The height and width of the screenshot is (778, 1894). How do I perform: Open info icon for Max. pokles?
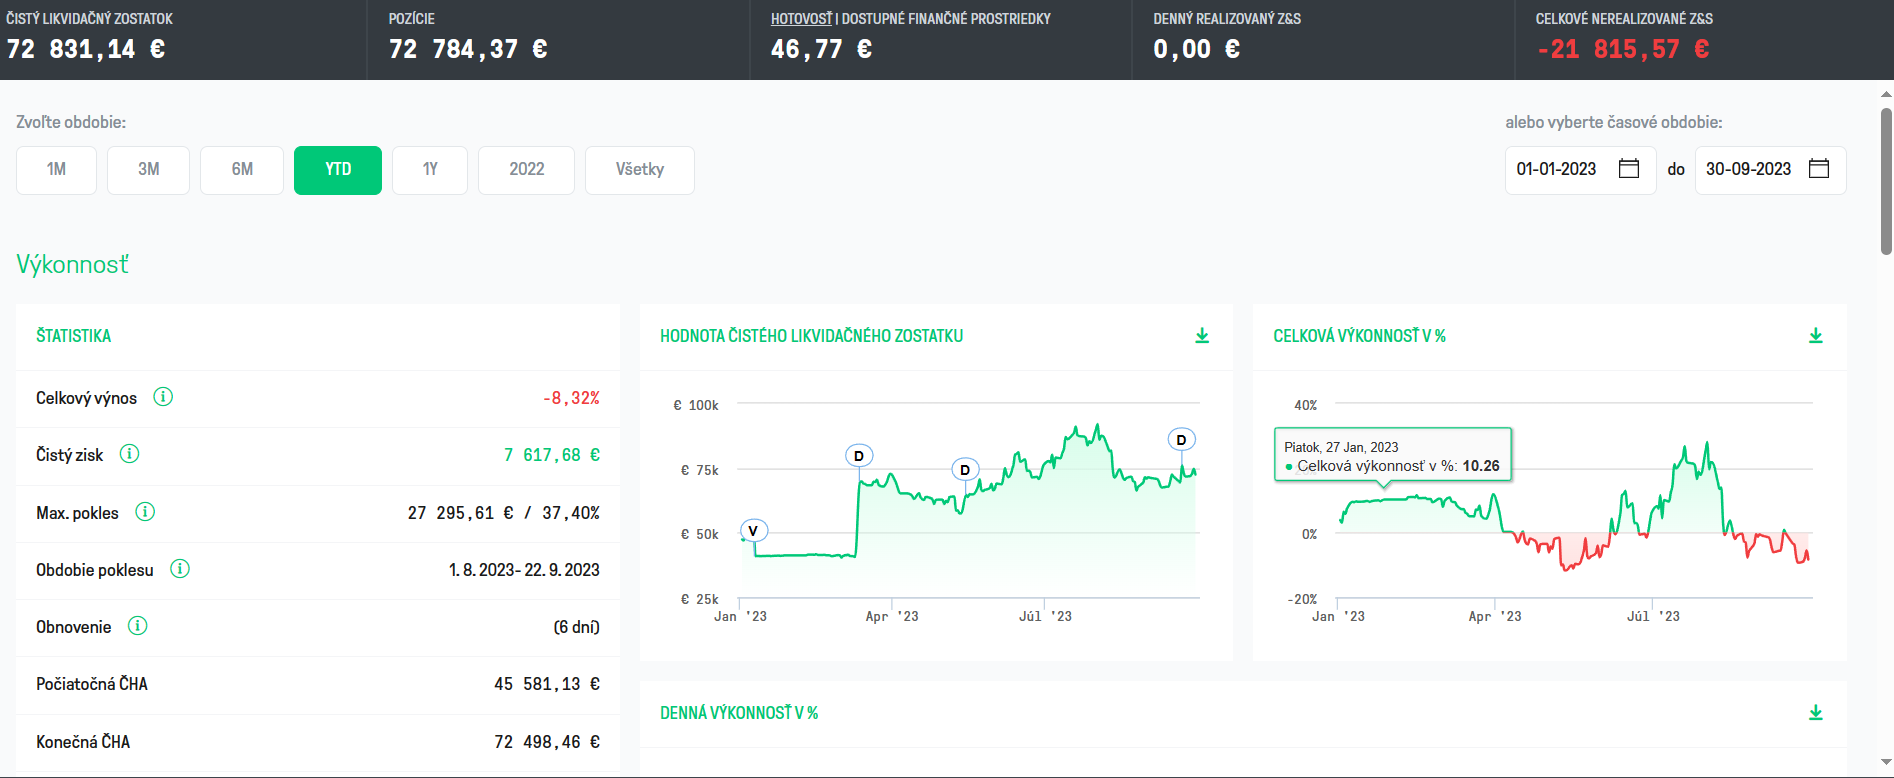(145, 512)
